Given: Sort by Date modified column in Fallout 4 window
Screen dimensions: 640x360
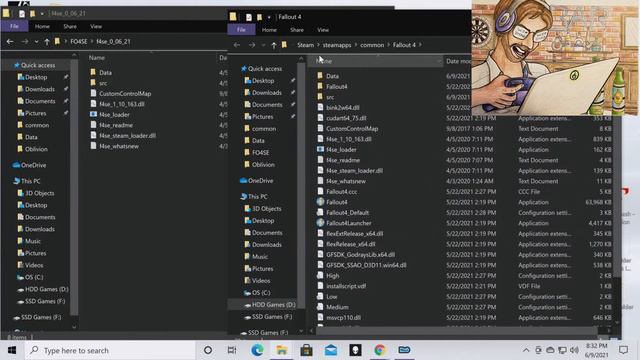Looking at the screenshot, I should click(x=458, y=61).
